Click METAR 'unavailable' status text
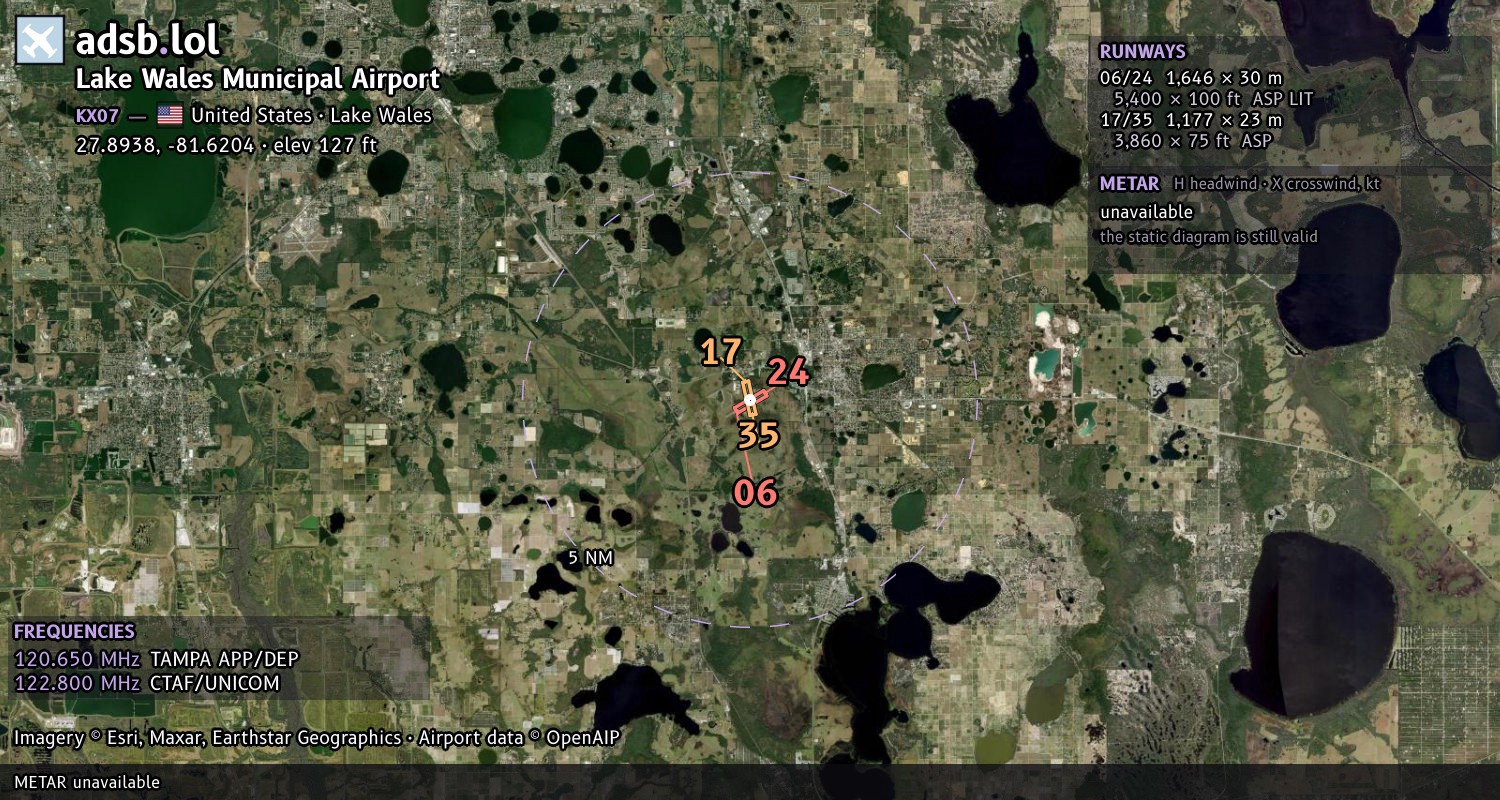The image size is (1500, 800). pyautogui.click(x=1146, y=212)
